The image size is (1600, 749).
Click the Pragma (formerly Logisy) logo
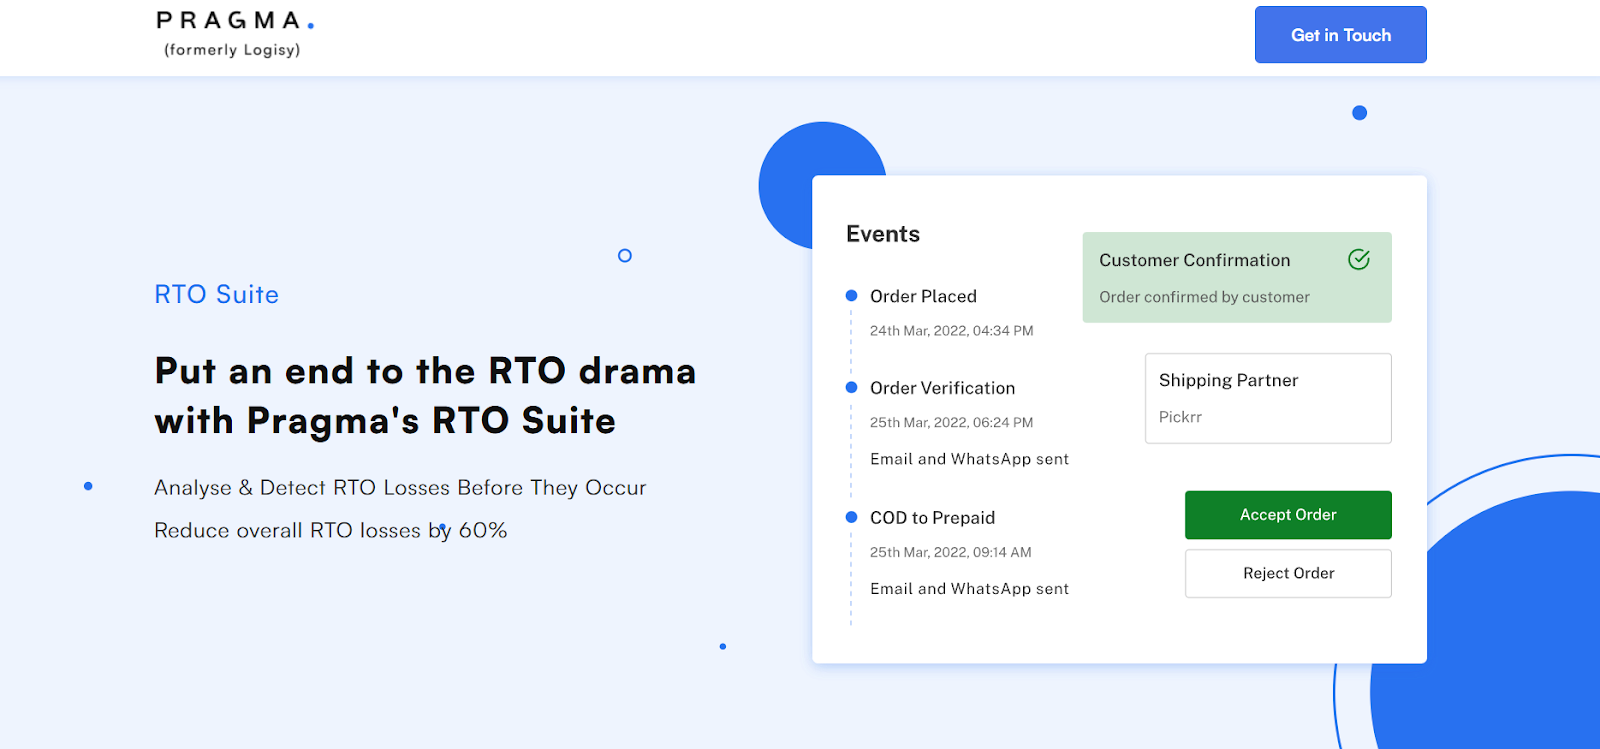click(x=235, y=34)
